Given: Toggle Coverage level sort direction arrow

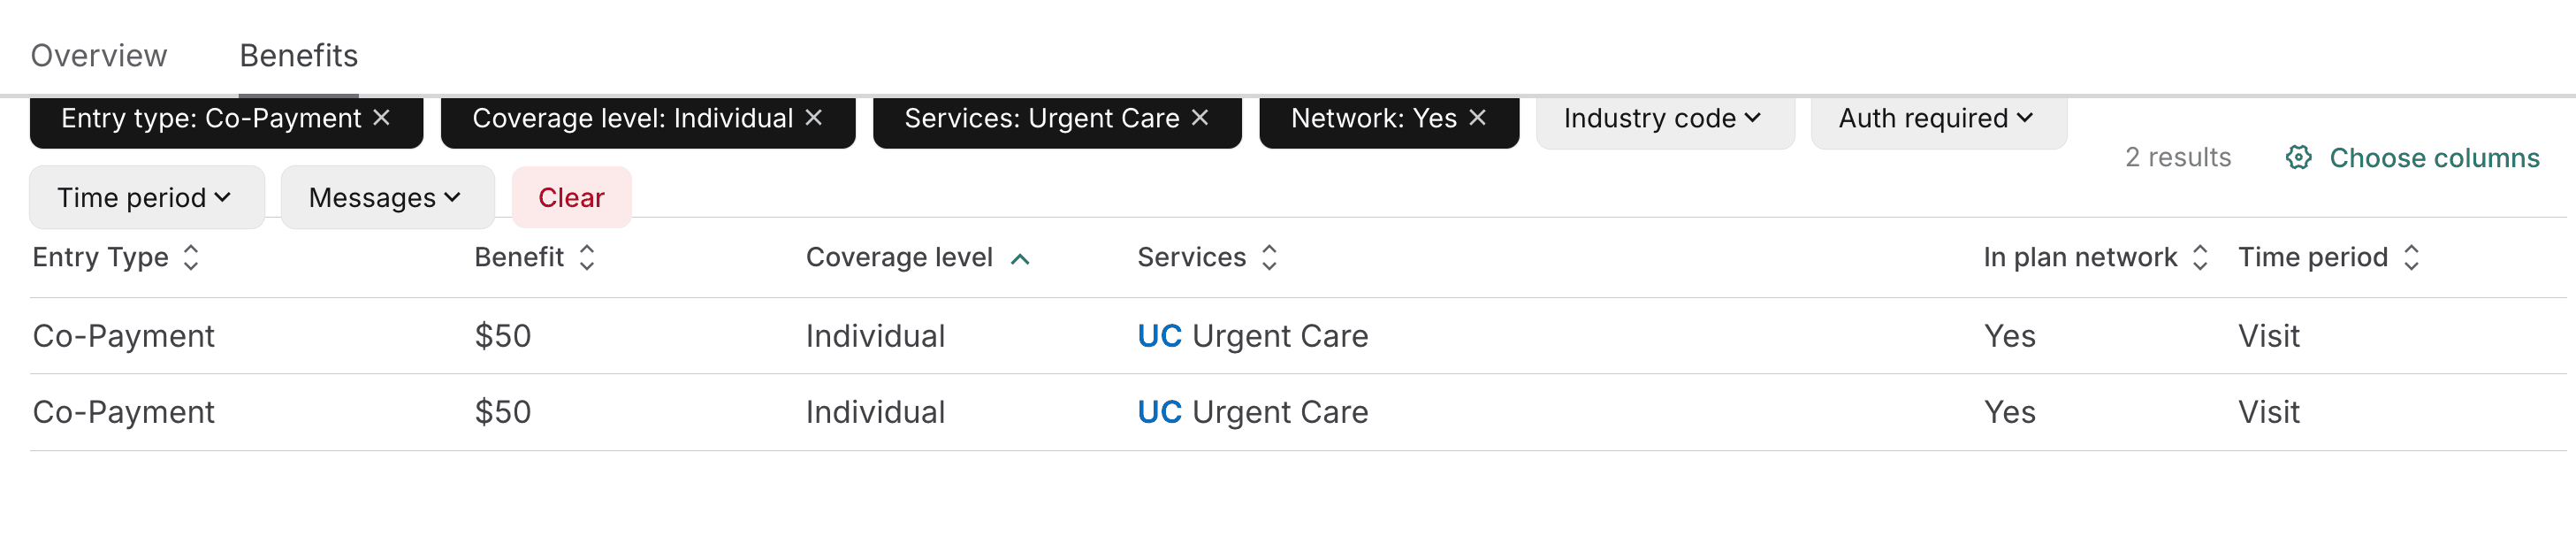Looking at the screenshot, I should [1020, 259].
